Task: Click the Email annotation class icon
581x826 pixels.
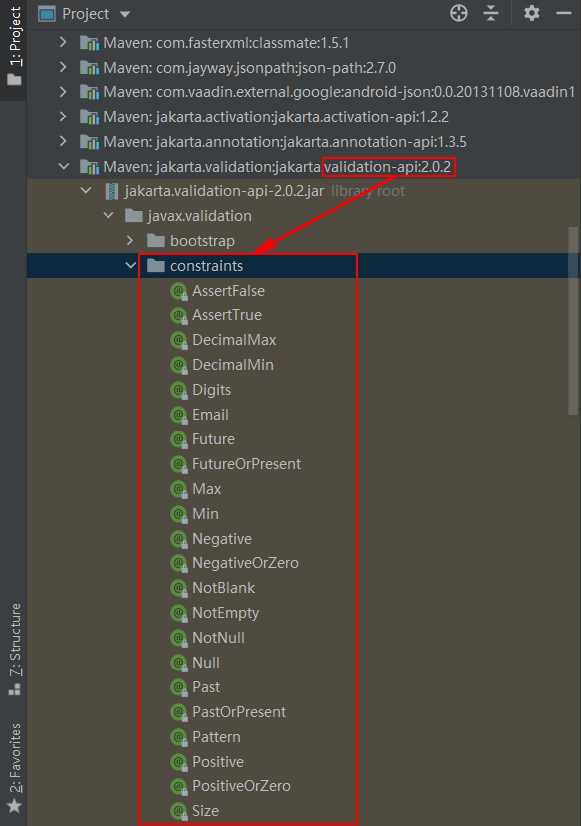Action: pyautogui.click(x=179, y=415)
